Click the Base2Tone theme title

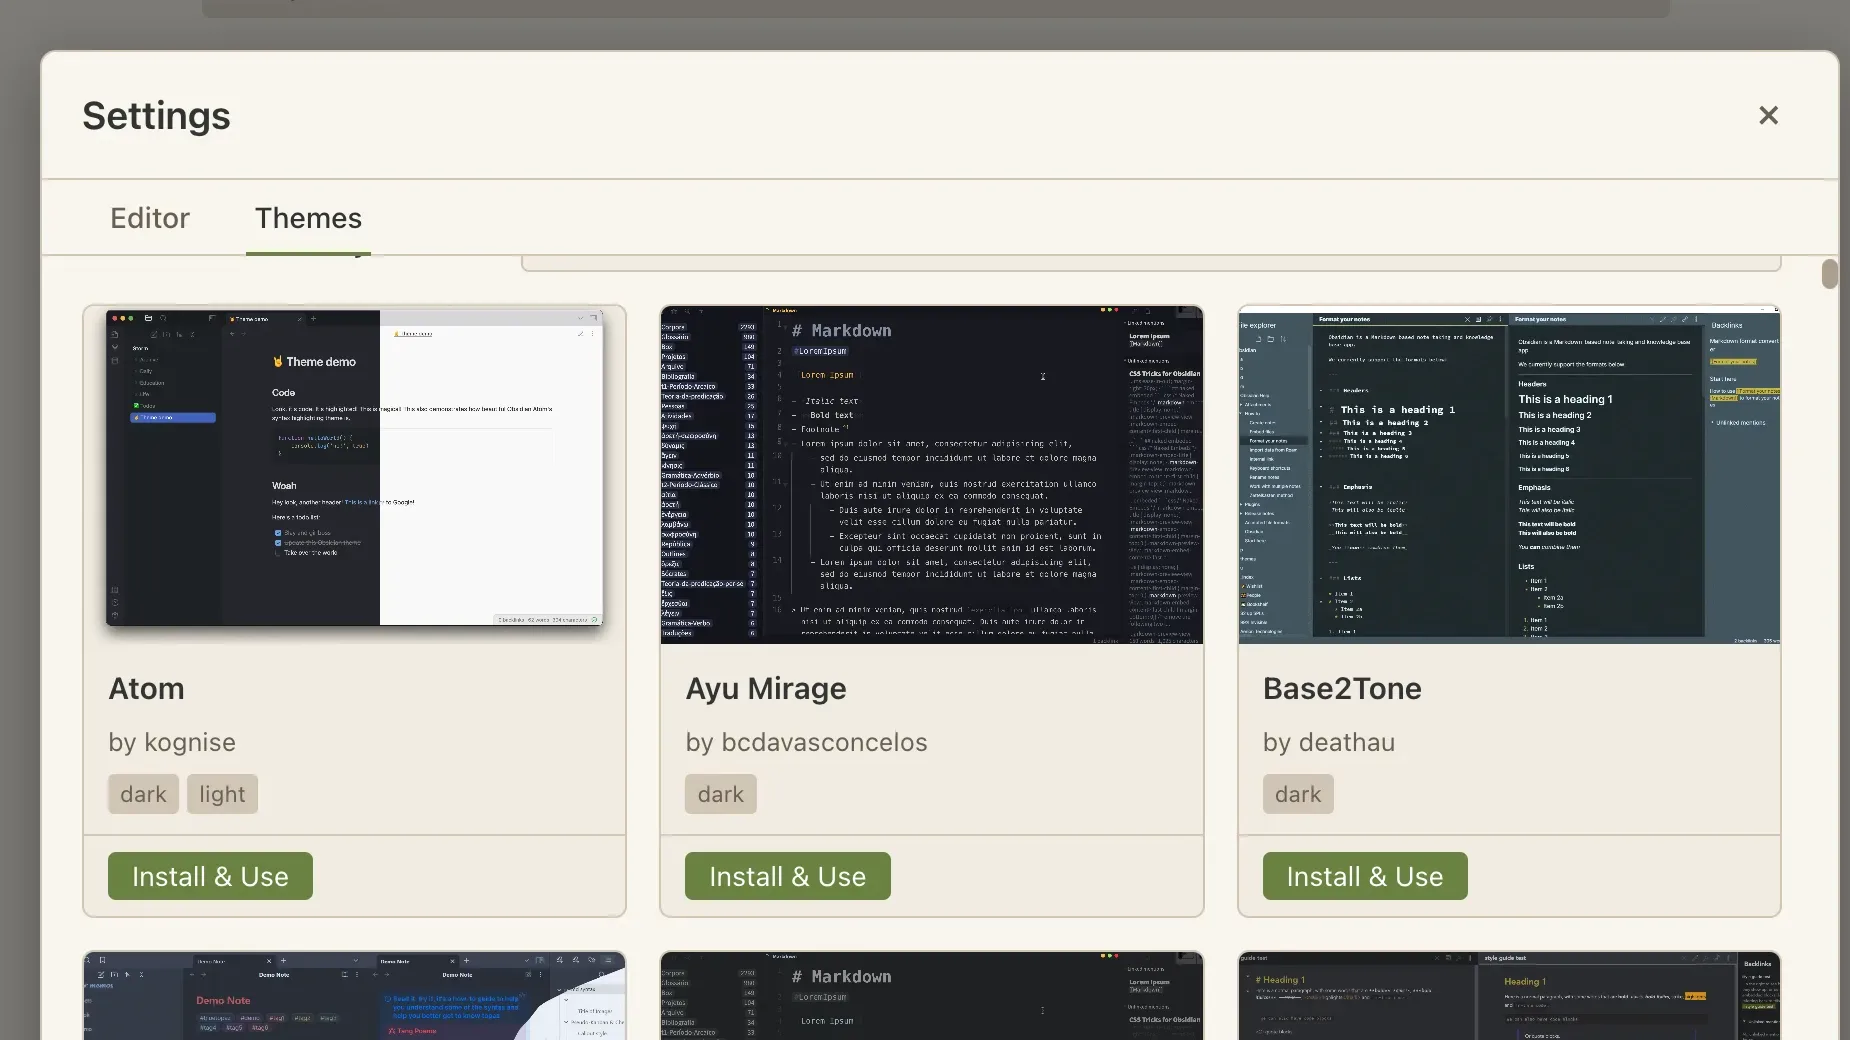pyautogui.click(x=1342, y=688)
